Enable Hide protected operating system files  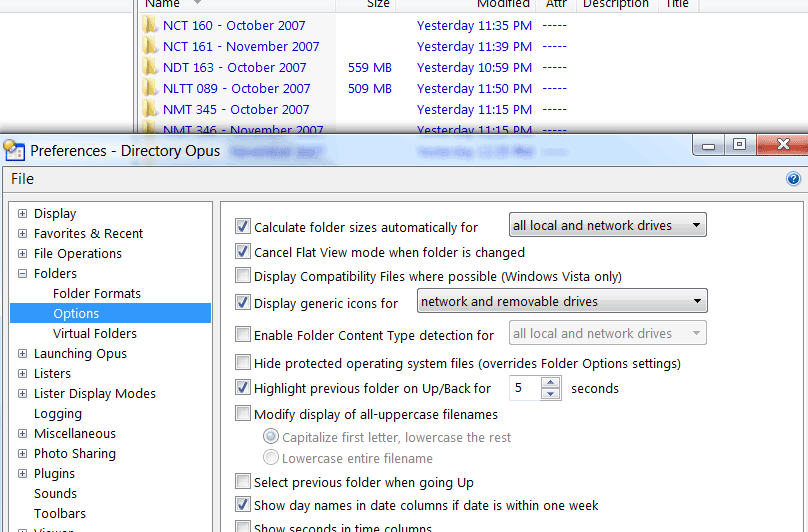coord(243,362)
